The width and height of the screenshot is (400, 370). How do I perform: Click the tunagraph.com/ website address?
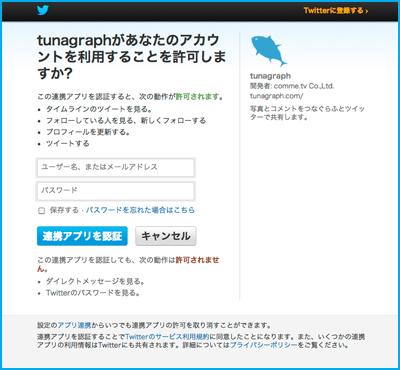[271, 96]
